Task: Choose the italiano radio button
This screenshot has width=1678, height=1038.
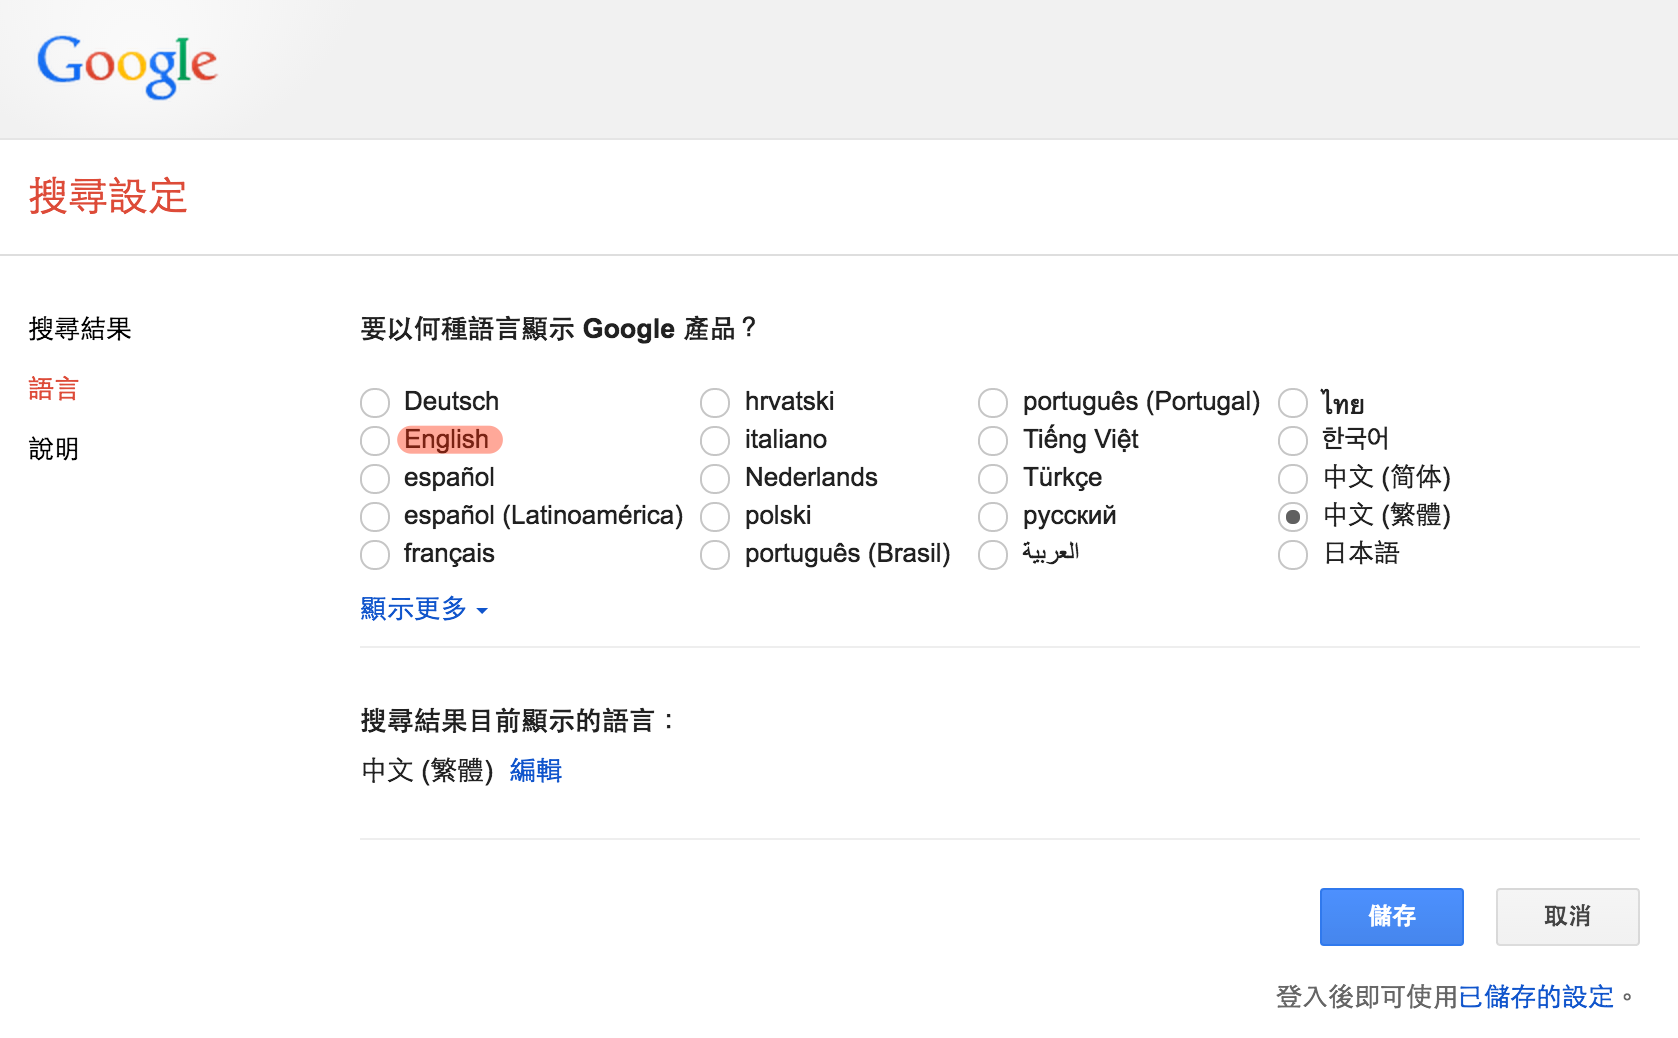Action: (x=715, y=441)
